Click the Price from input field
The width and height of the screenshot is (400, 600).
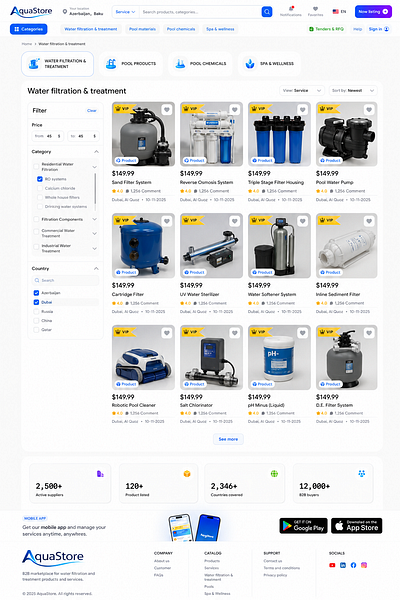(48, 136)
